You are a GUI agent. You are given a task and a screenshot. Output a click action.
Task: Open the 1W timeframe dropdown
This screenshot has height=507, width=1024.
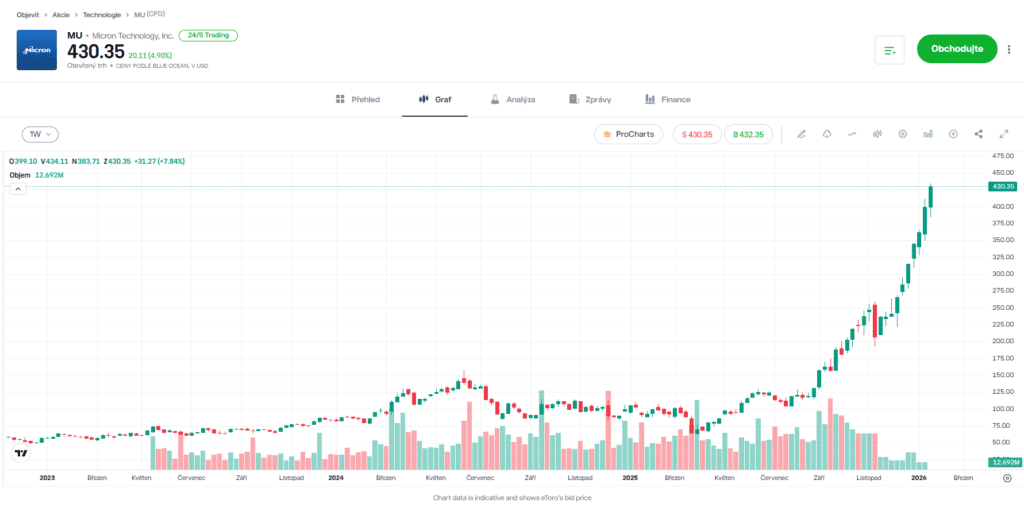tap(41, 134)
